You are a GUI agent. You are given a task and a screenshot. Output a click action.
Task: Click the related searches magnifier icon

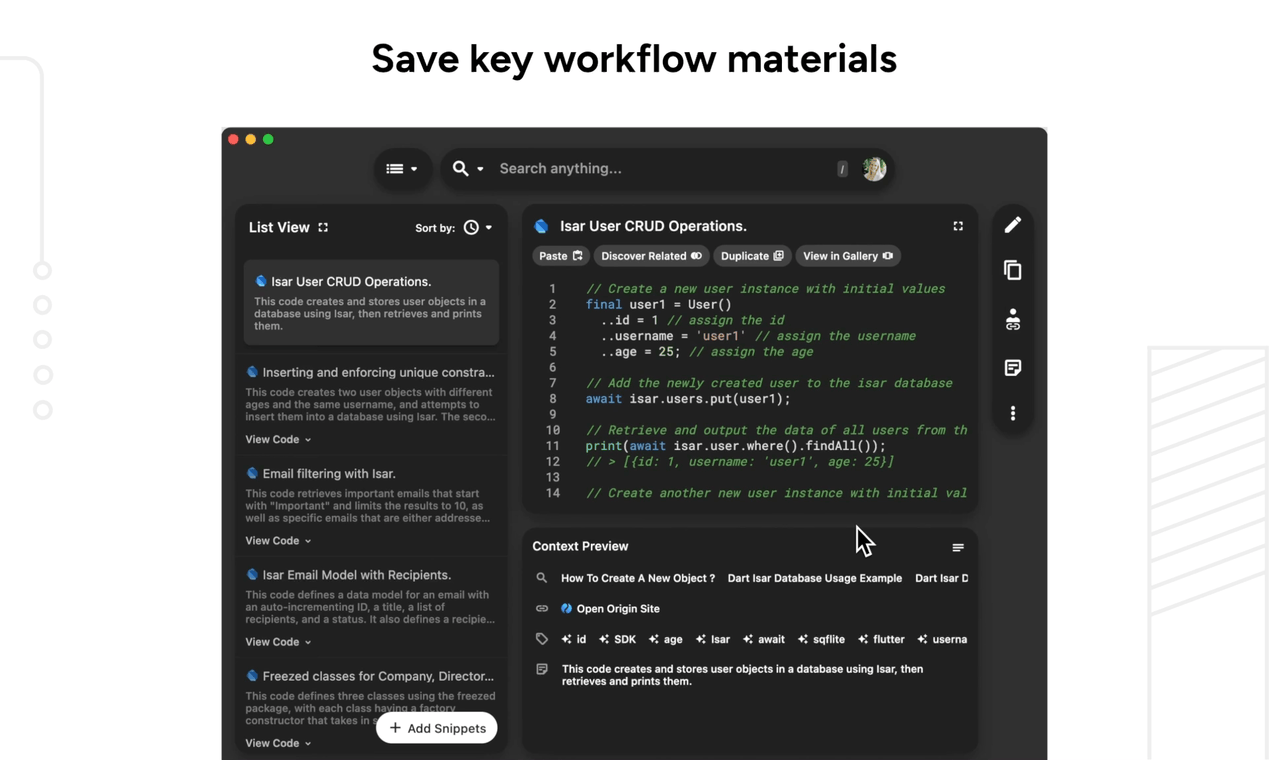[542, 578]
